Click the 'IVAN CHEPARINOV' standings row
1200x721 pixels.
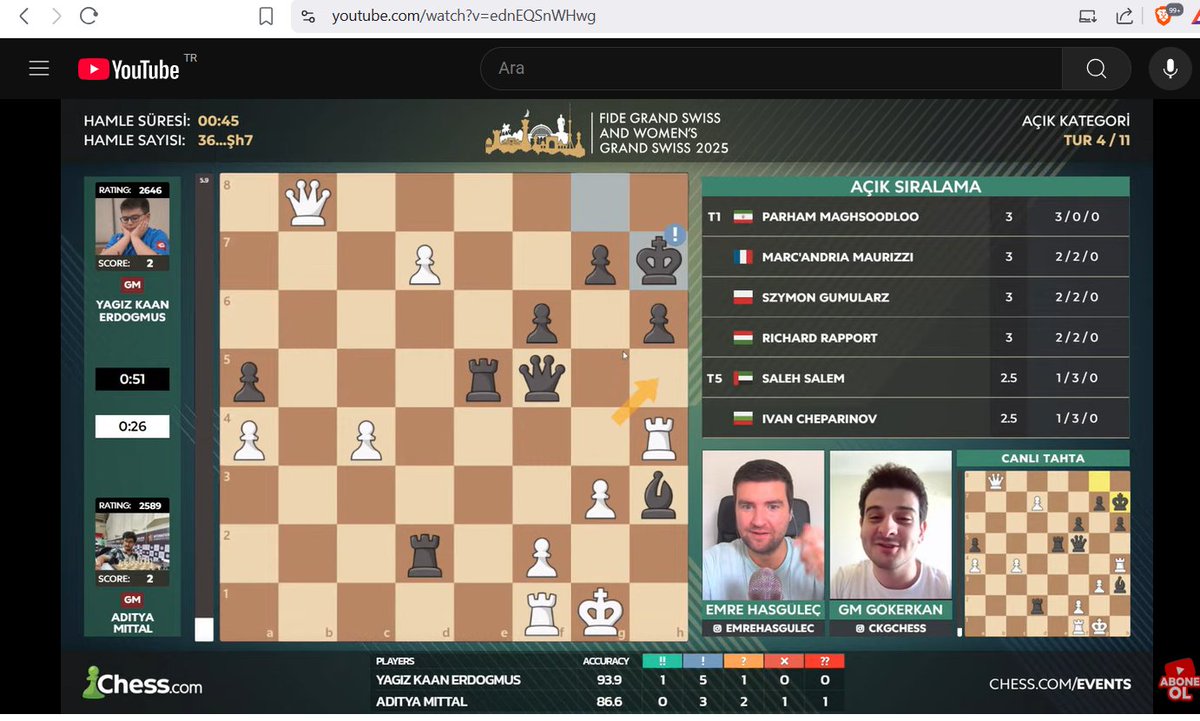[x=915, y=418]
